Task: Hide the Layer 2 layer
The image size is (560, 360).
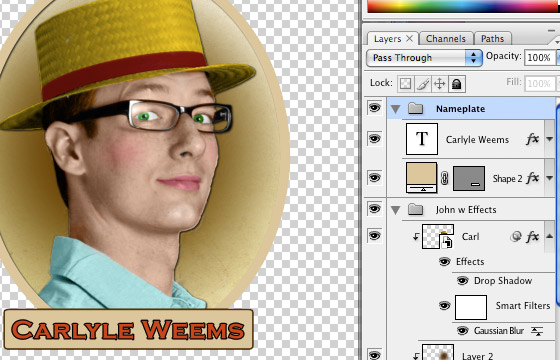Action: (x=374, y=355)
